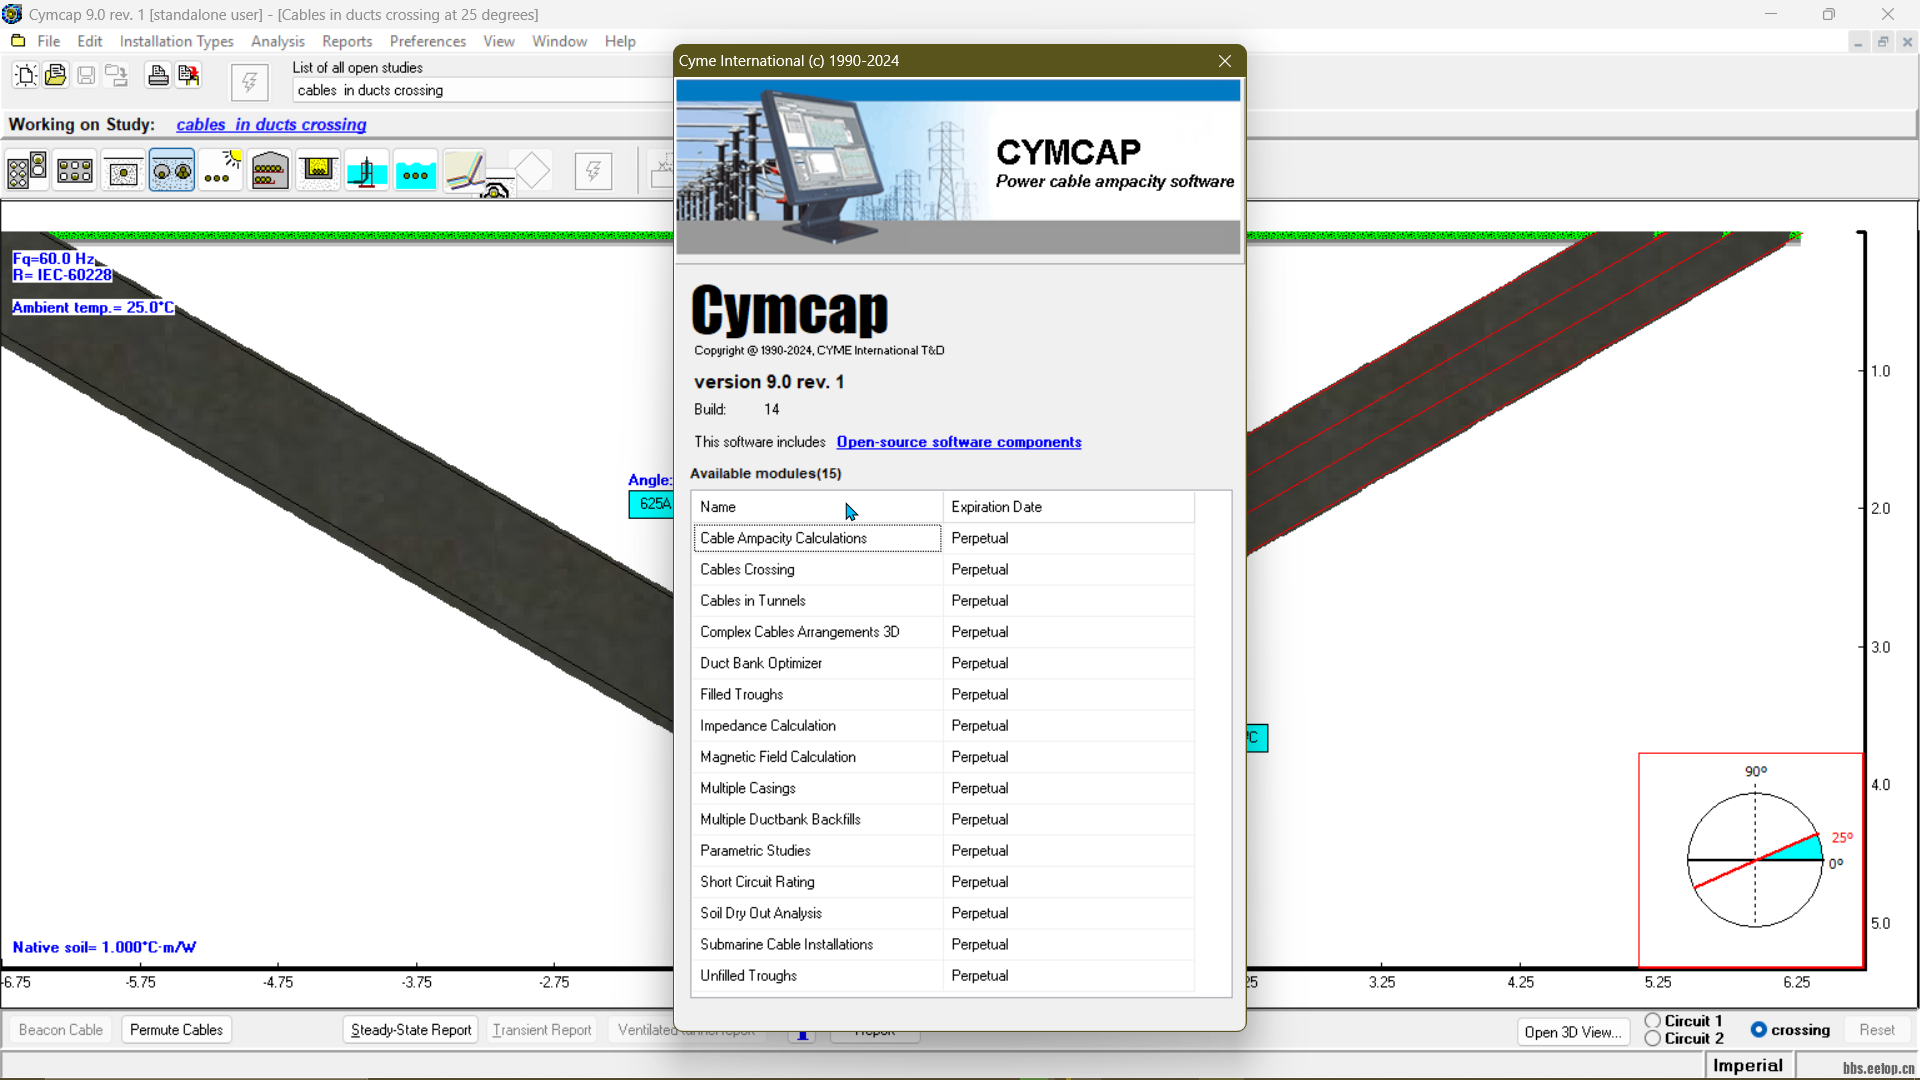Select the Impedance Calculation module row
1920x1080 pixels.
point(943,726)
